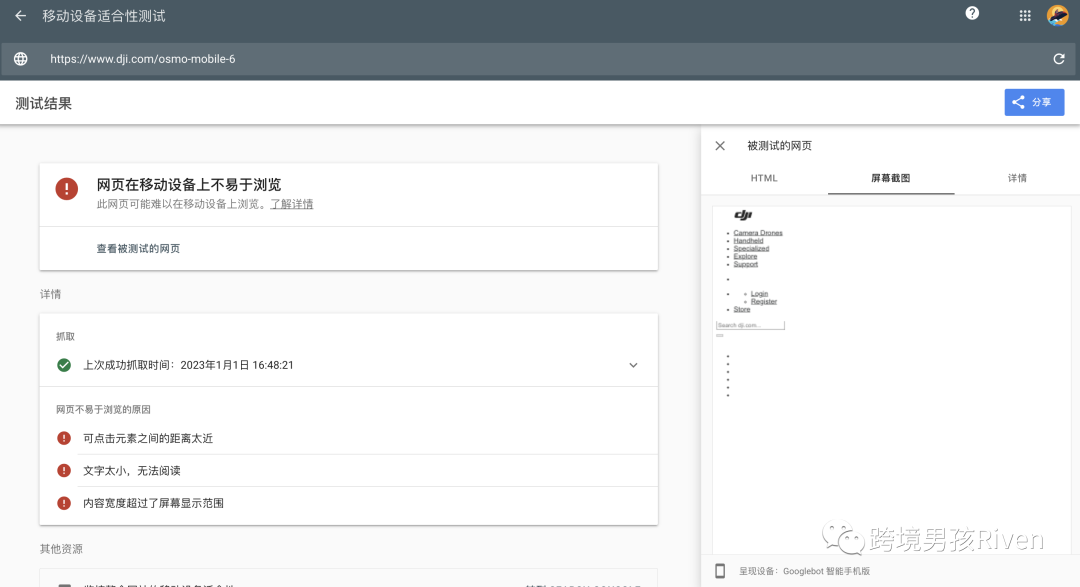Open the help question mark icon
The height and width of the screenshot is (587, 1080).
(972, 13)
